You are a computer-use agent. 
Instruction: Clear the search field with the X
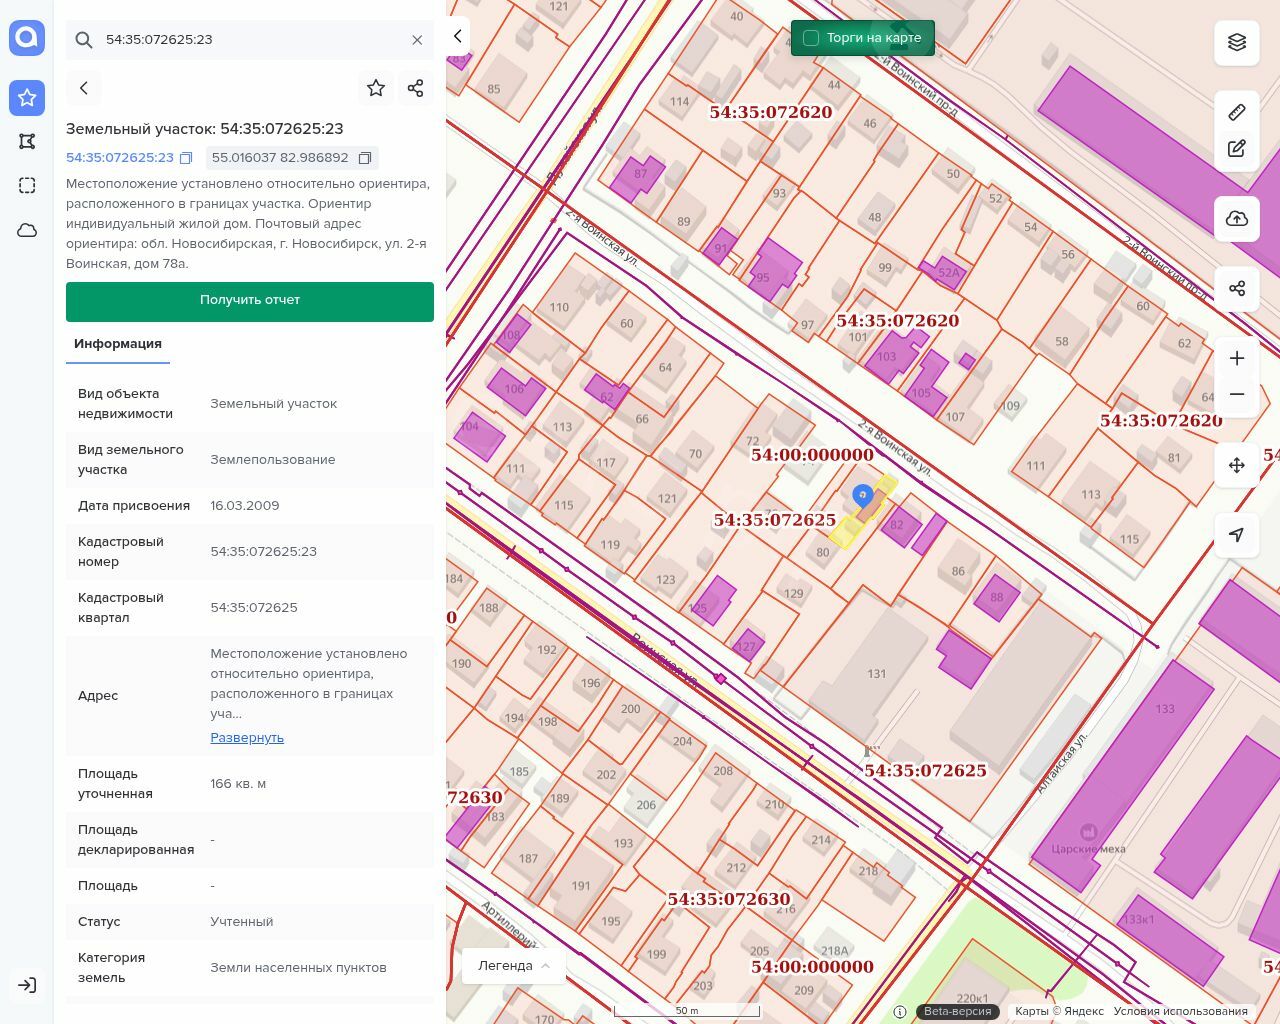417,40
